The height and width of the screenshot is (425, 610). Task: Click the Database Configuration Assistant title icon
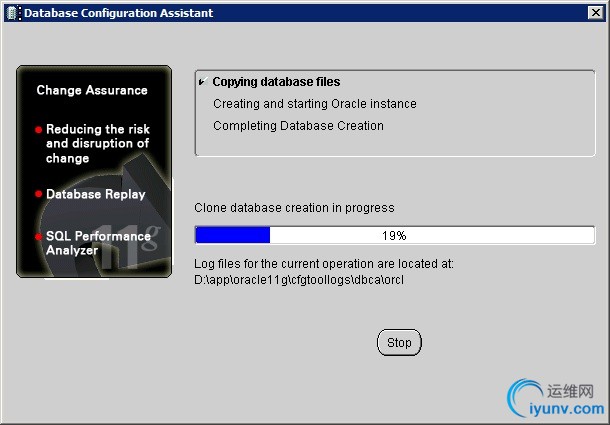click(x=13, y=13)
